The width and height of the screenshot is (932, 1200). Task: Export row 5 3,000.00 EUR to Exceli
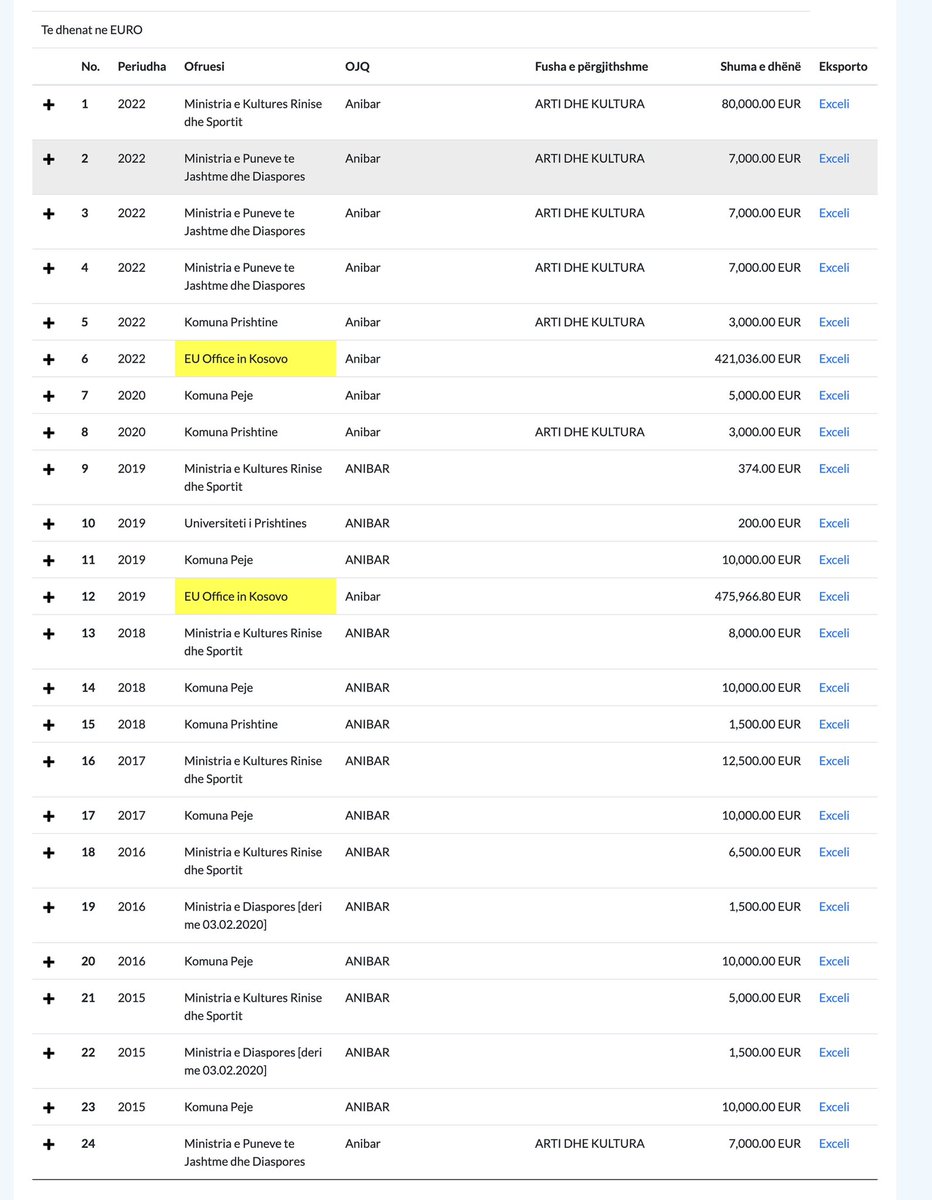click(834, 322)
